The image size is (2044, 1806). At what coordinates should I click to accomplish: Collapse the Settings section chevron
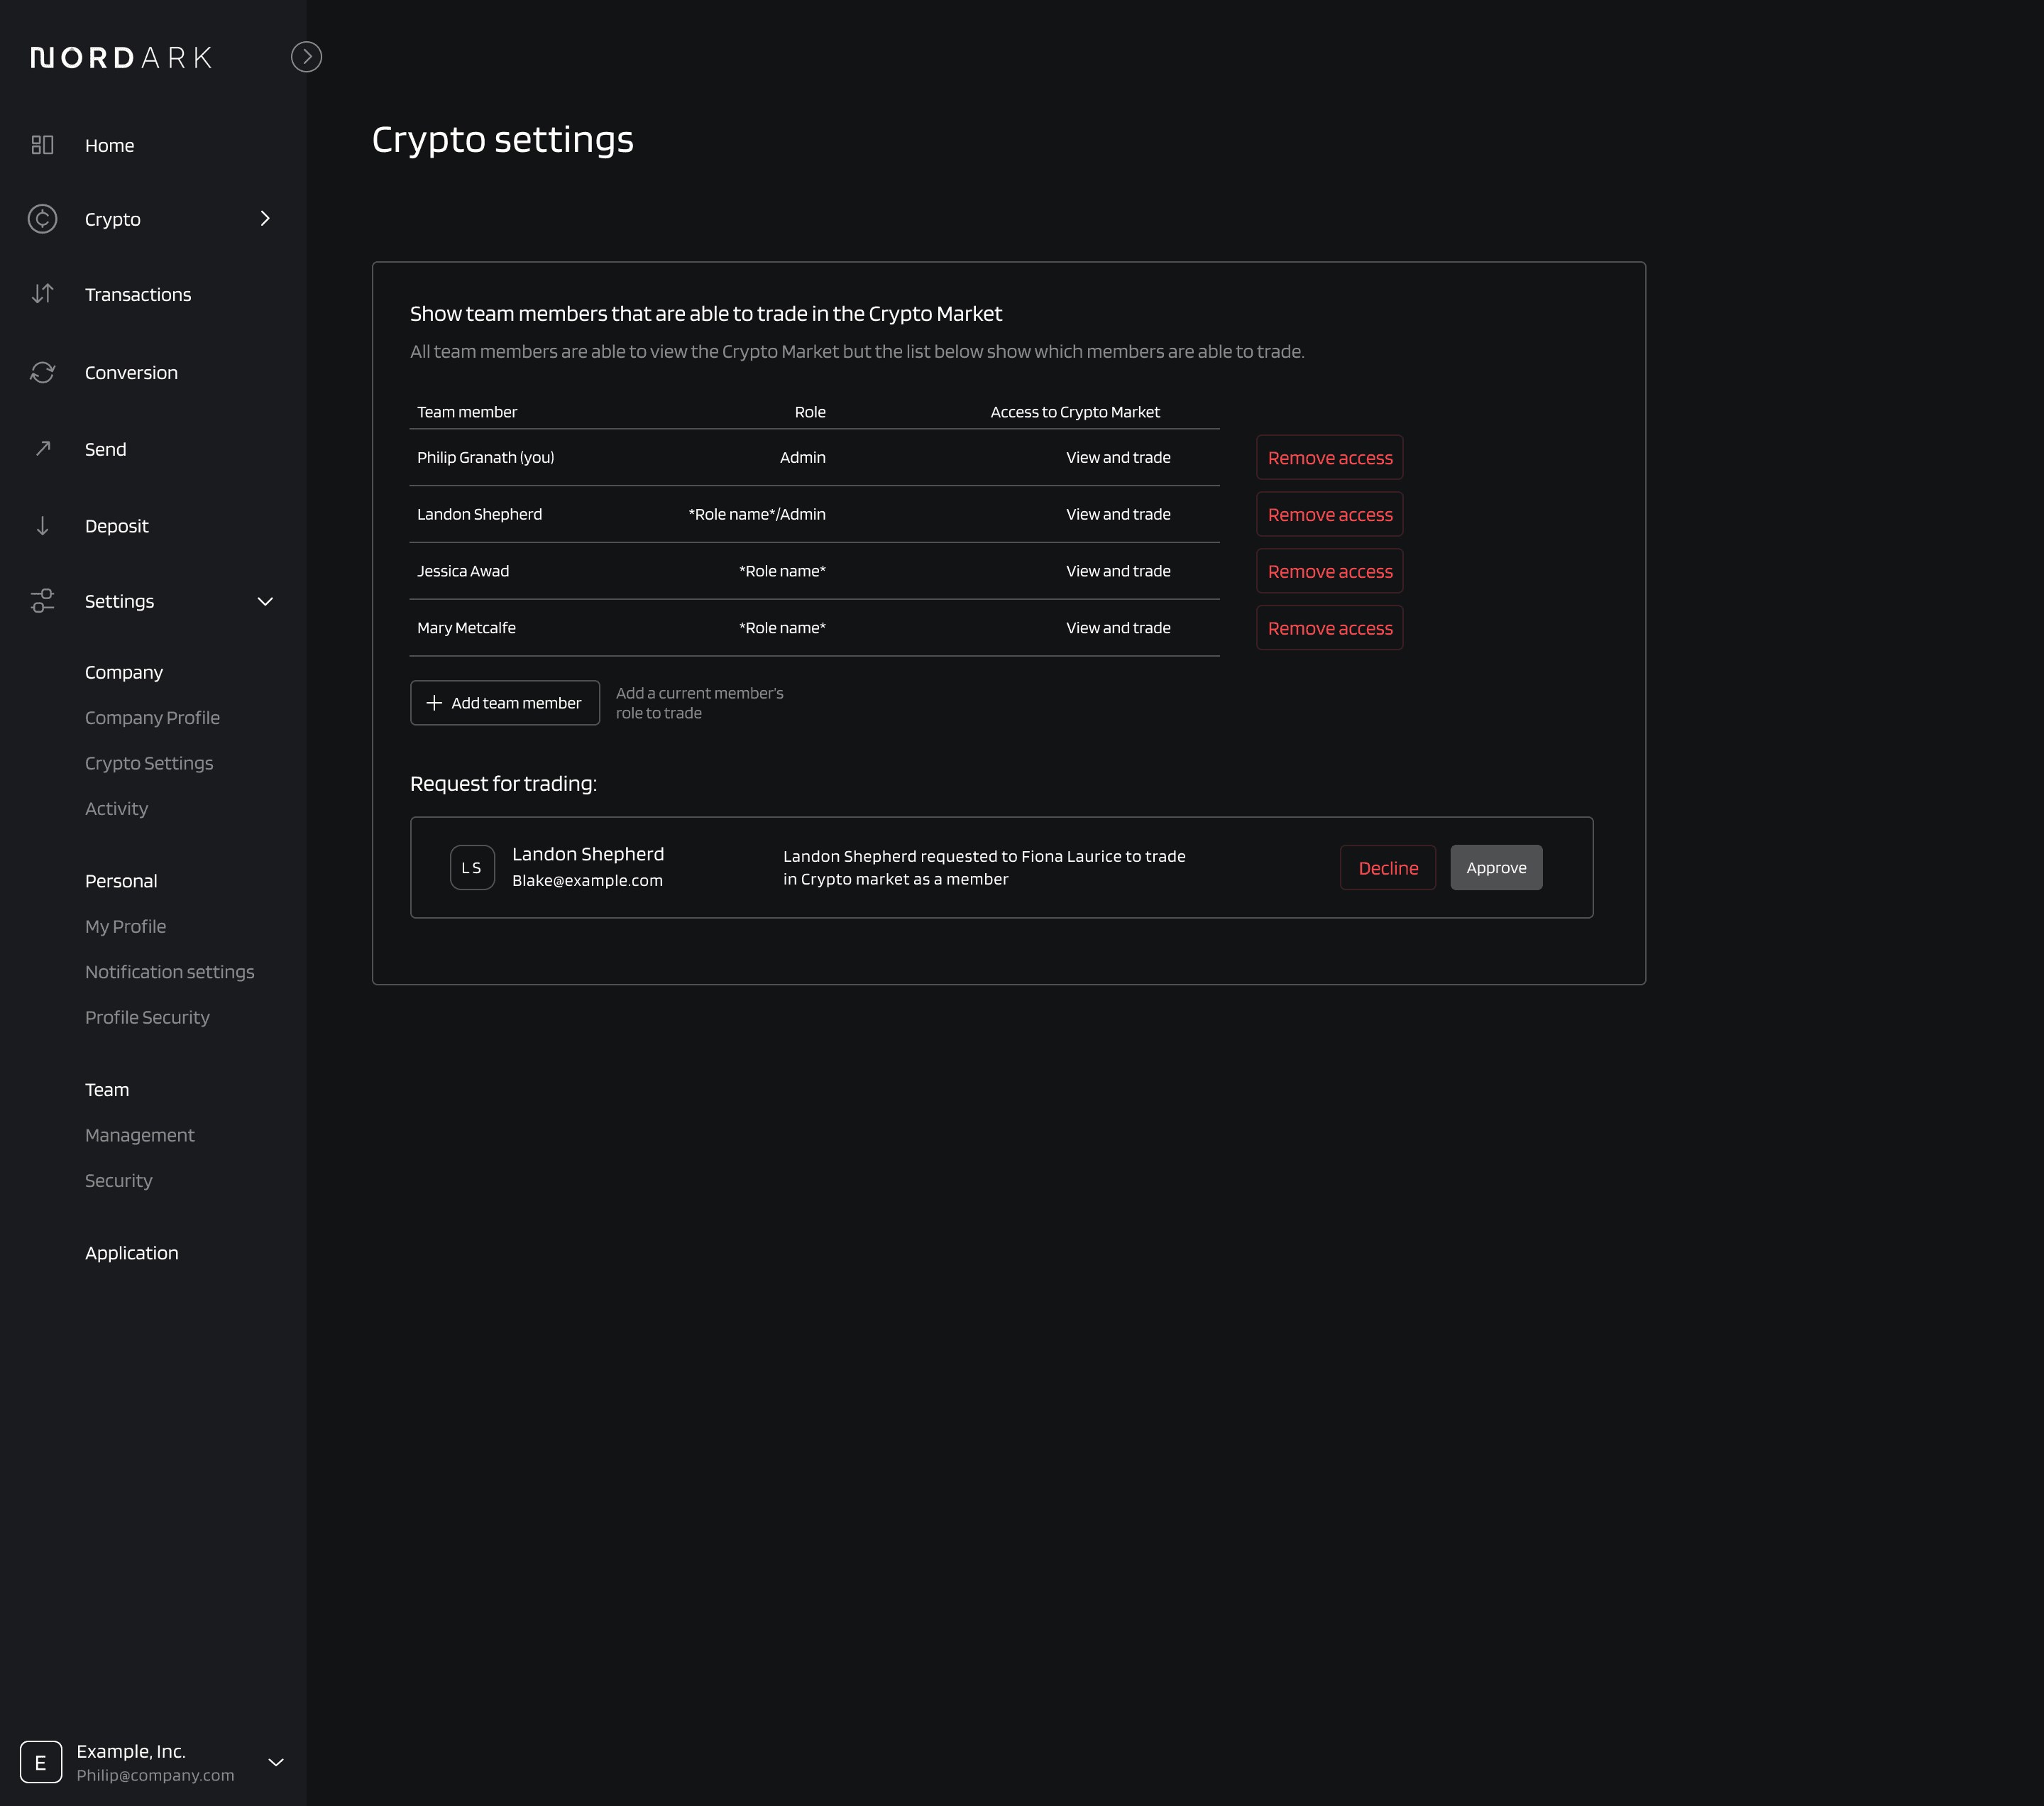coord(265,601)
